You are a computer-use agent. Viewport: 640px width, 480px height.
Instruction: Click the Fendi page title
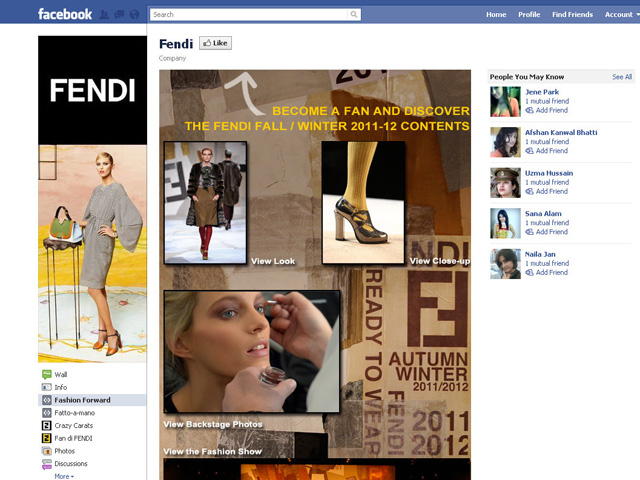[x=176, y=43]
